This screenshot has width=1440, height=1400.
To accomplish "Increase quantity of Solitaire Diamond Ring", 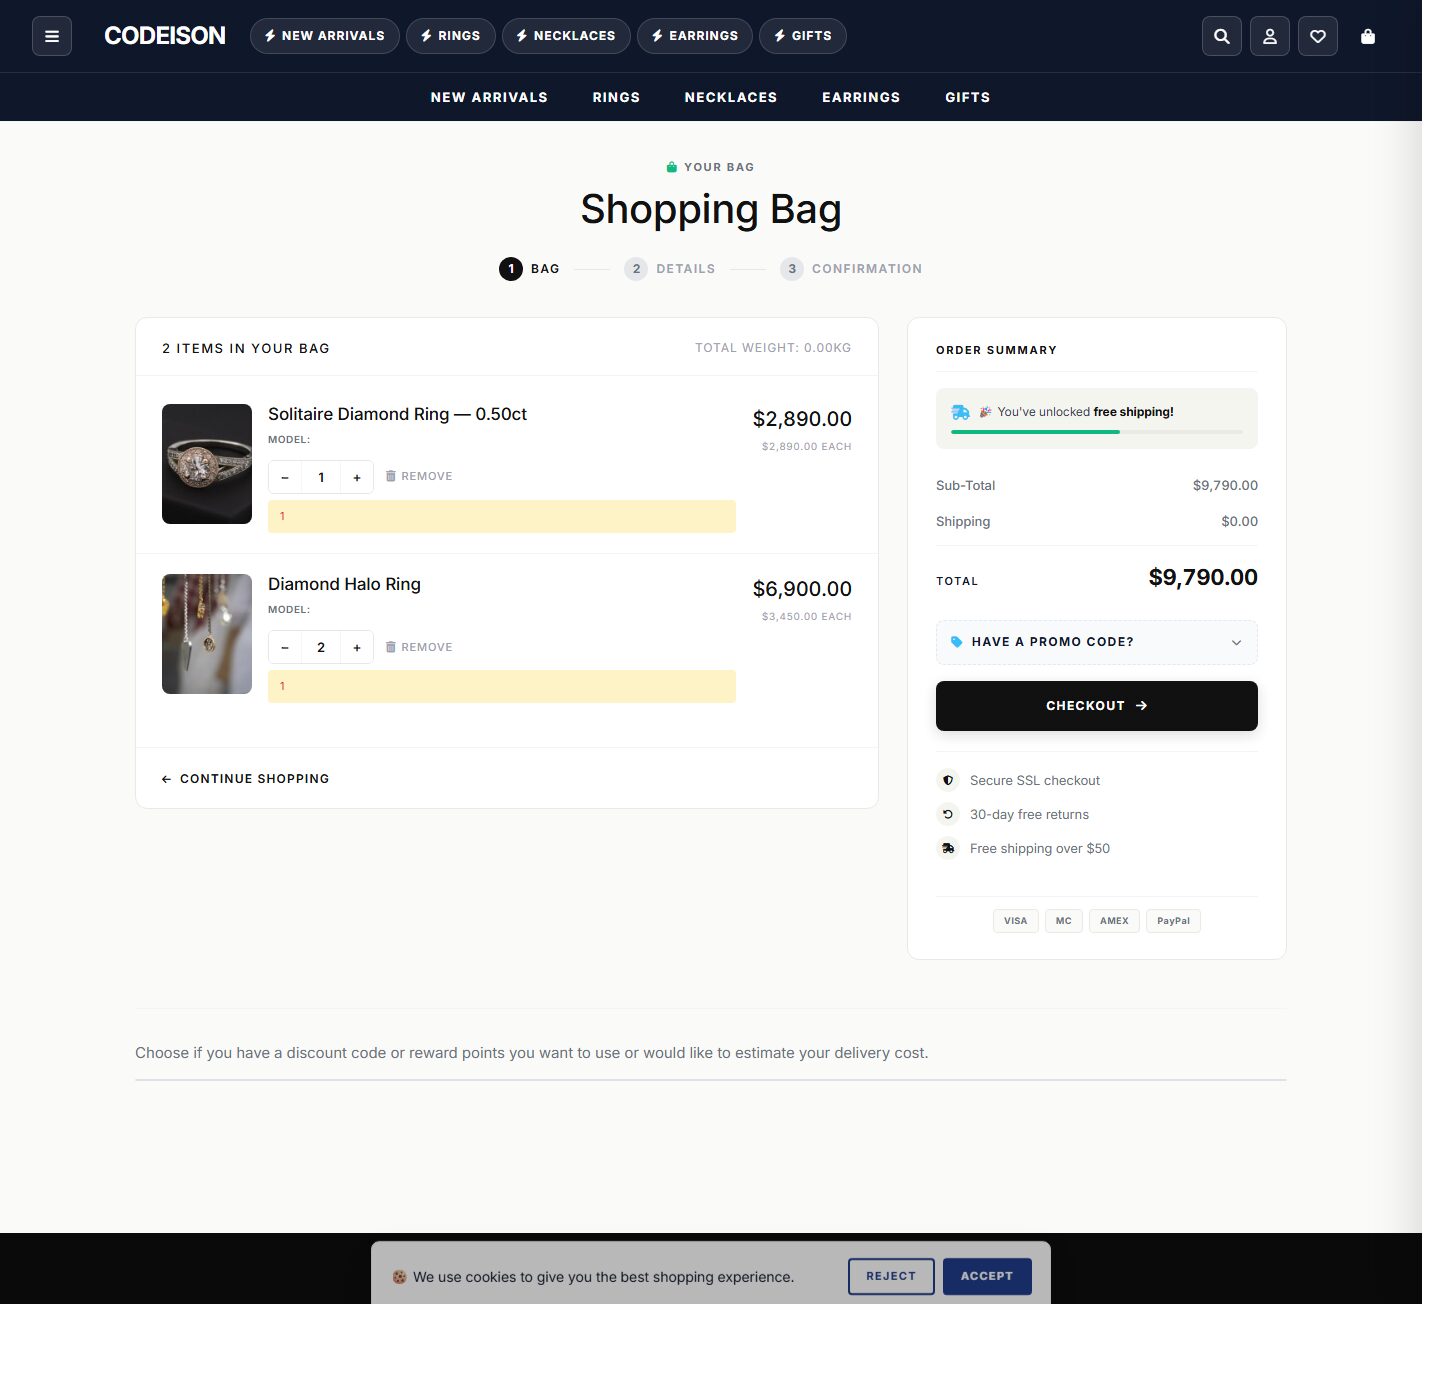I will pyautogui.click(x=357, y=477).
